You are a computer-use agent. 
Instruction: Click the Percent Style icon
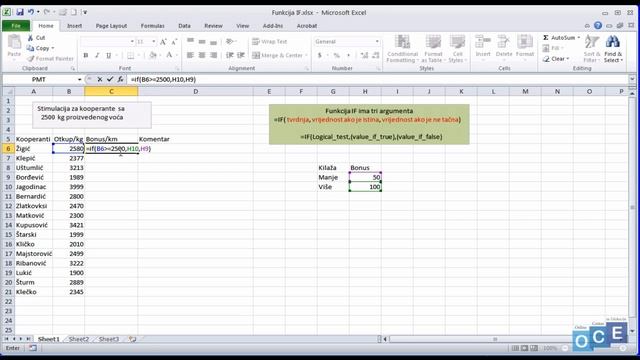(x=337, y=55)
